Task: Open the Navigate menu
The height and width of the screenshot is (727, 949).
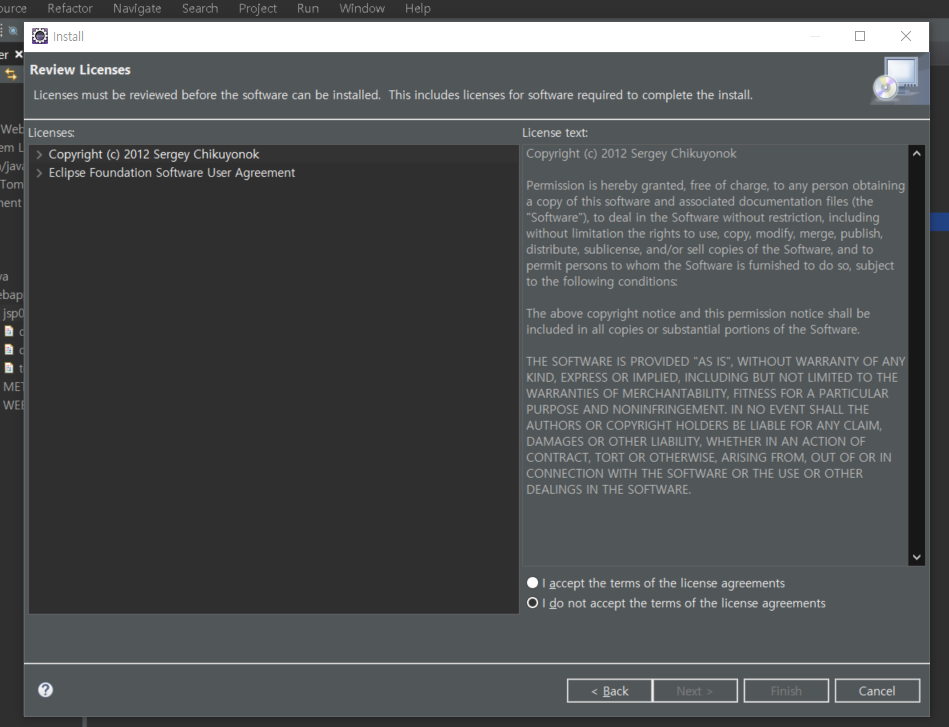Action: 137,8
